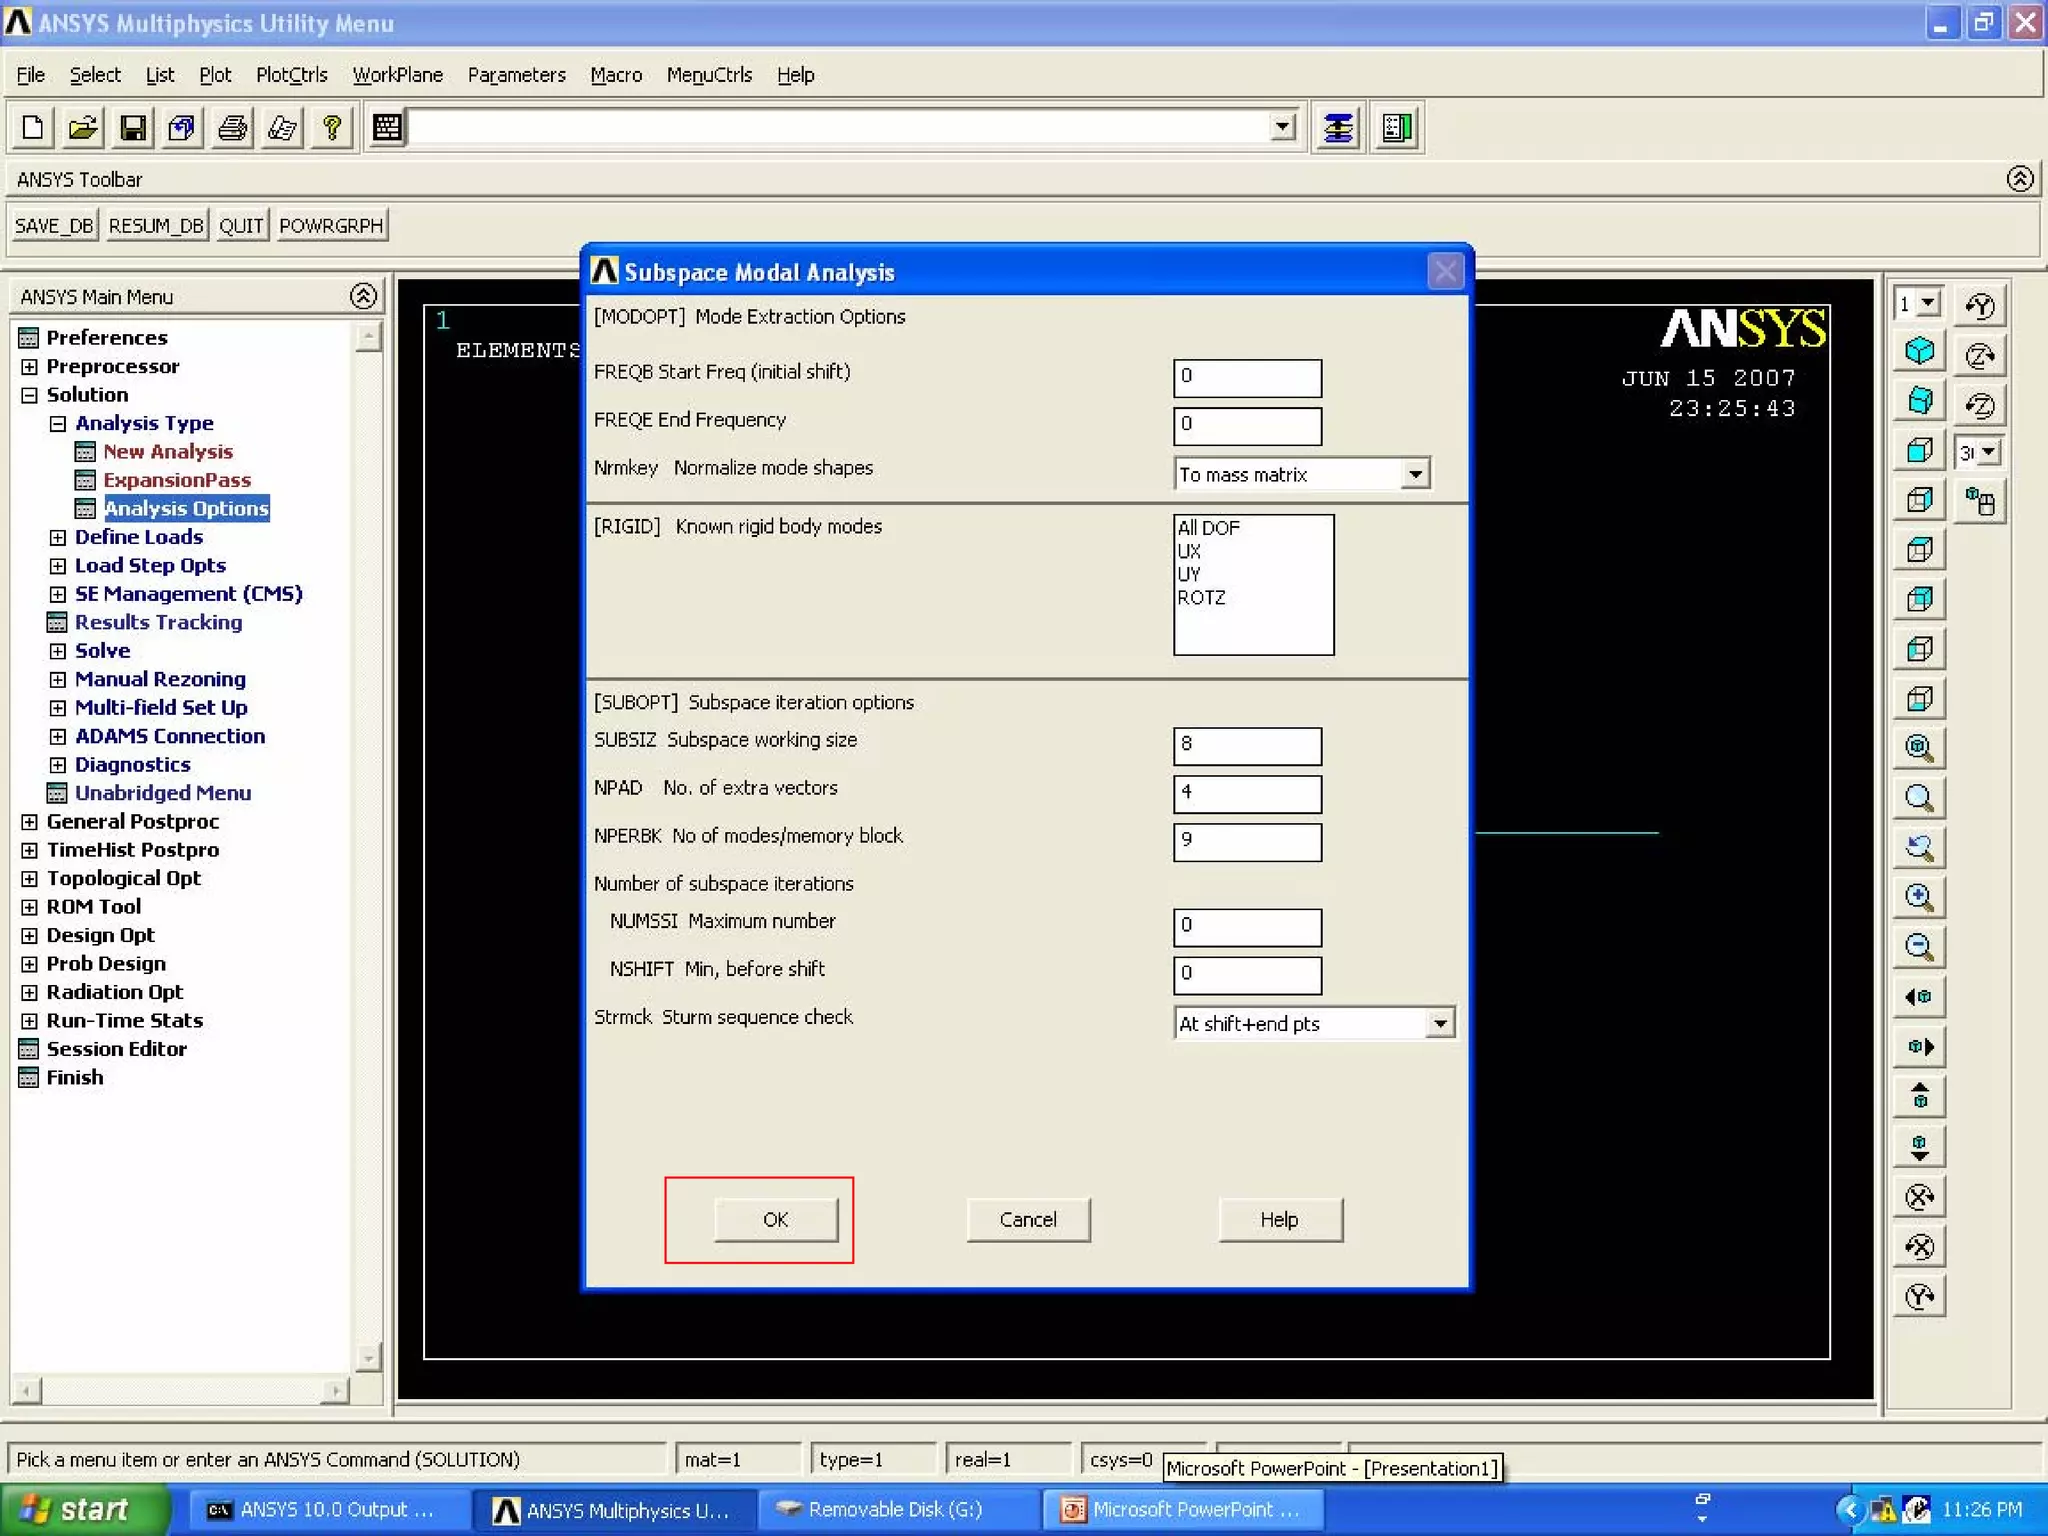This screenshot has height=1536, width=2048.
Task: Click the command prompt keypad icon
Action: click(x=387, y=128)
